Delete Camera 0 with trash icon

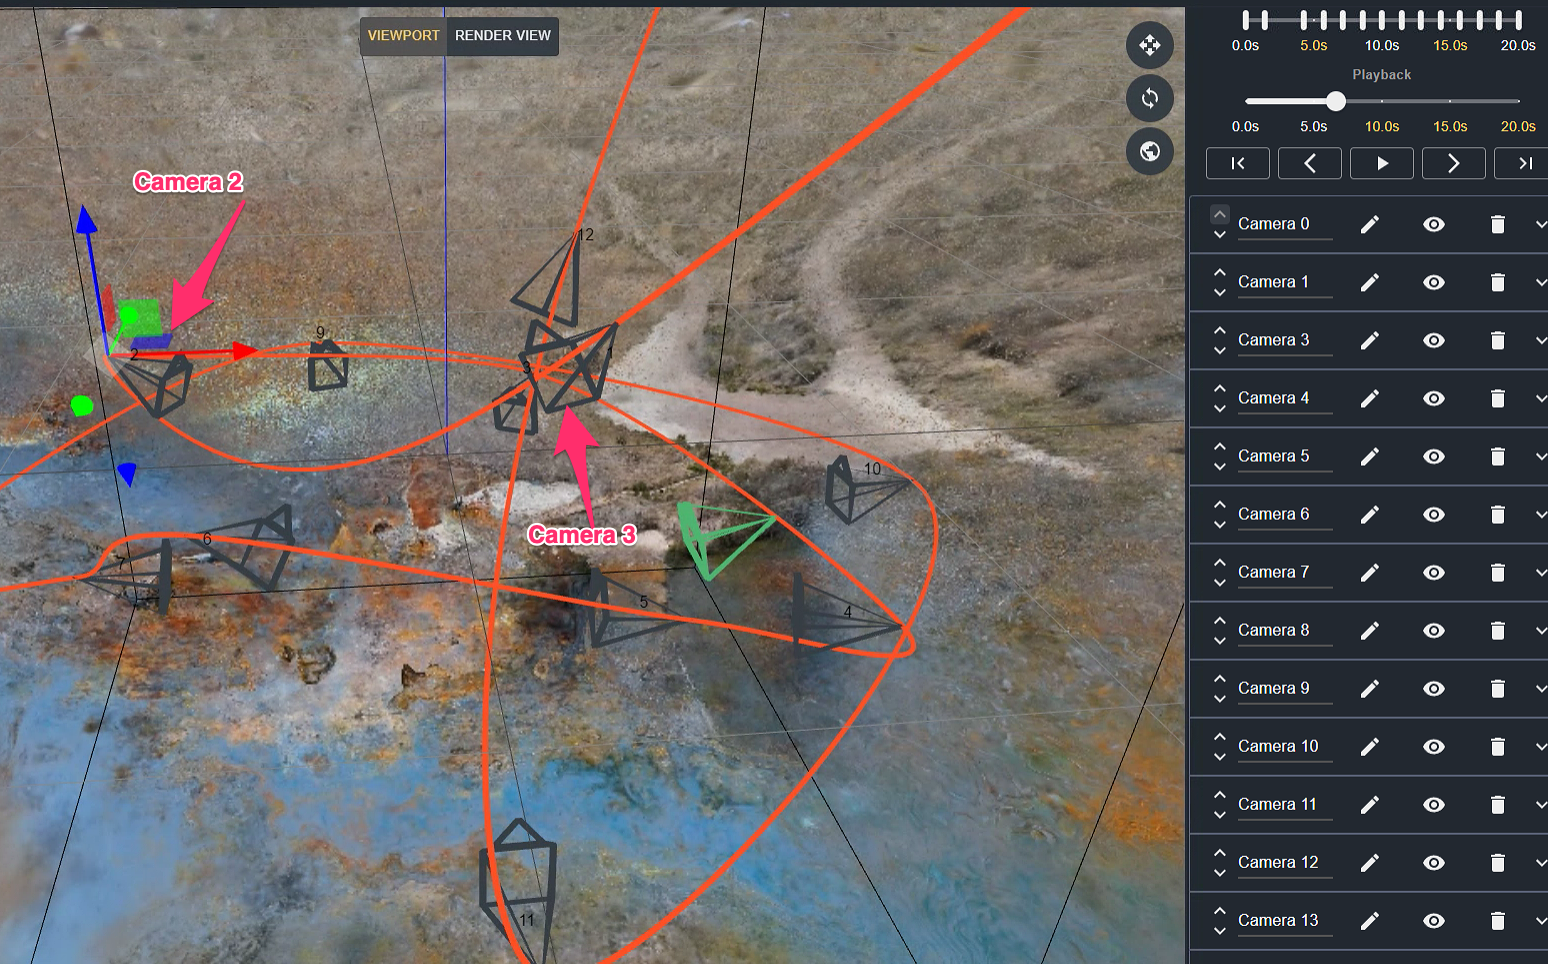click(x=1498, y=224)
